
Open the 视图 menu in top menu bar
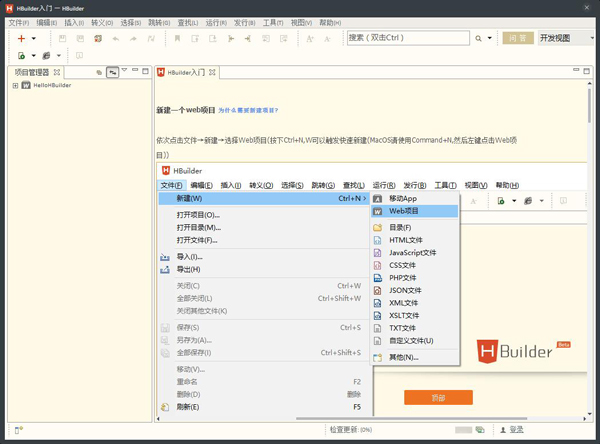click(301, 23)
